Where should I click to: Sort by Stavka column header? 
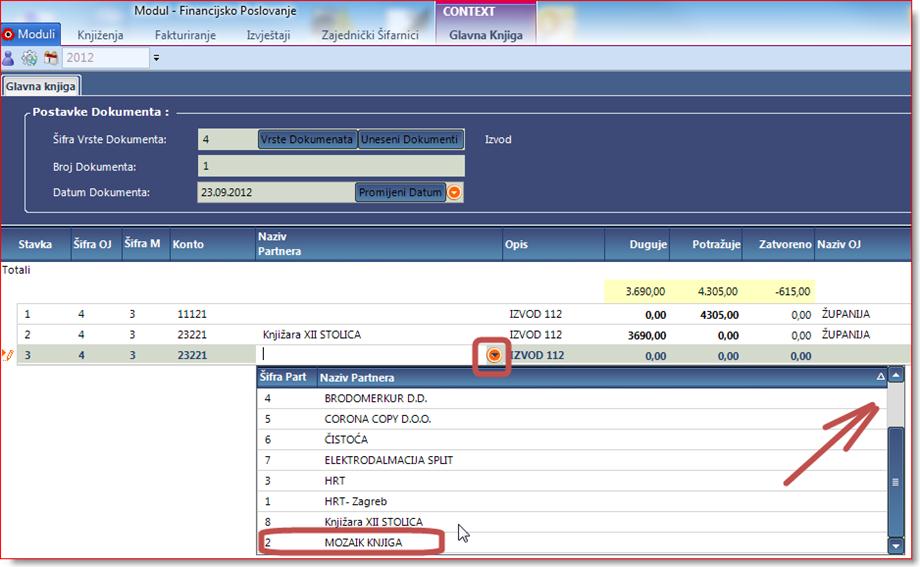pyautogui.click(x=35, y=244)
